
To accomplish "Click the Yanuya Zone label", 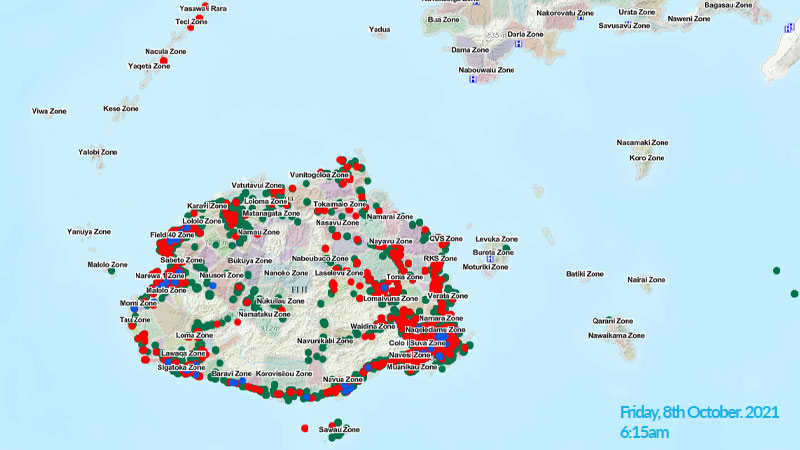I will pyautogui.click(x=89, y=231).
